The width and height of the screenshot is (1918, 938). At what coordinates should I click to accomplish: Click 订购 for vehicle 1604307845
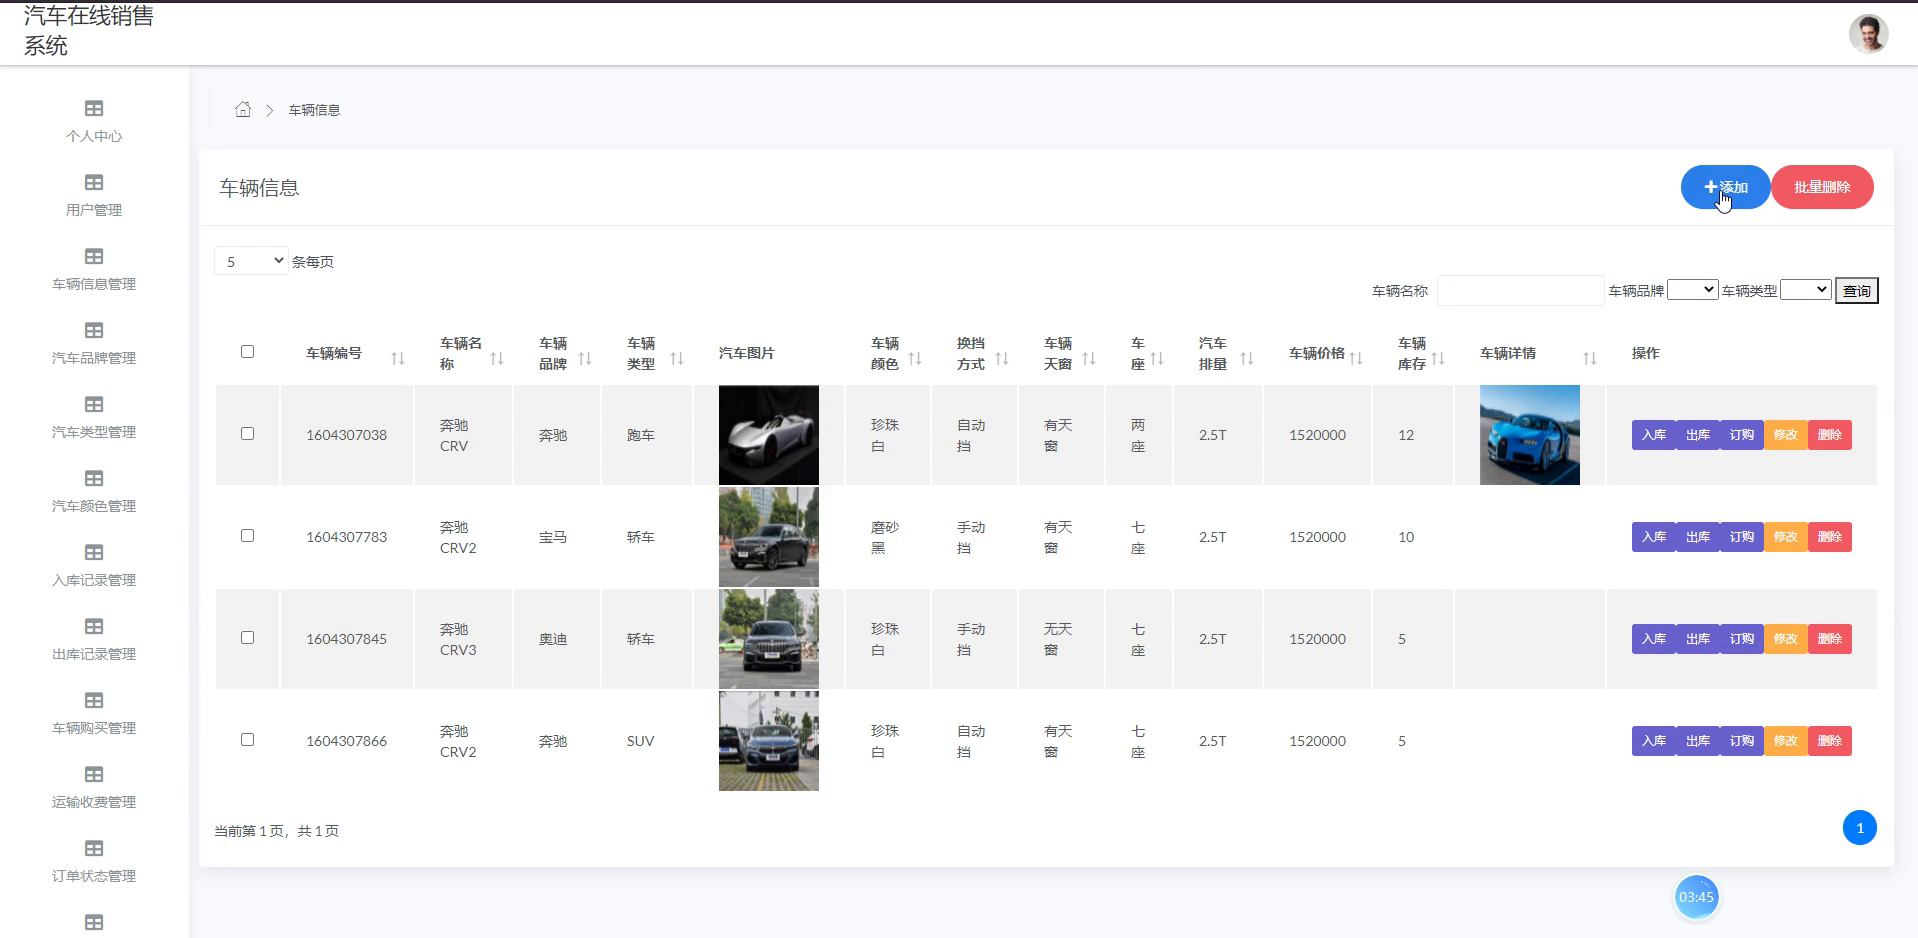pos(1742,639)
